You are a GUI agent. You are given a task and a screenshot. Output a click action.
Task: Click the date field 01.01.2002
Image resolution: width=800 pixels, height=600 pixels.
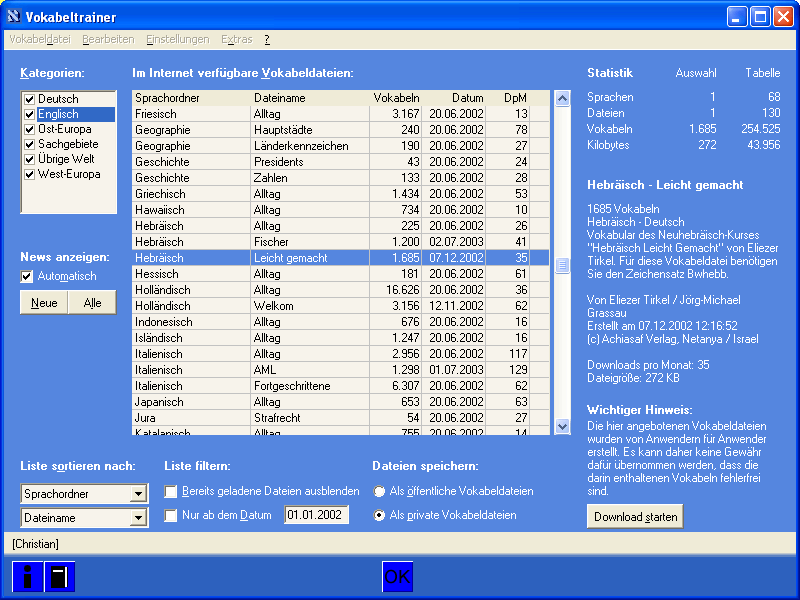tap(316, 515)
